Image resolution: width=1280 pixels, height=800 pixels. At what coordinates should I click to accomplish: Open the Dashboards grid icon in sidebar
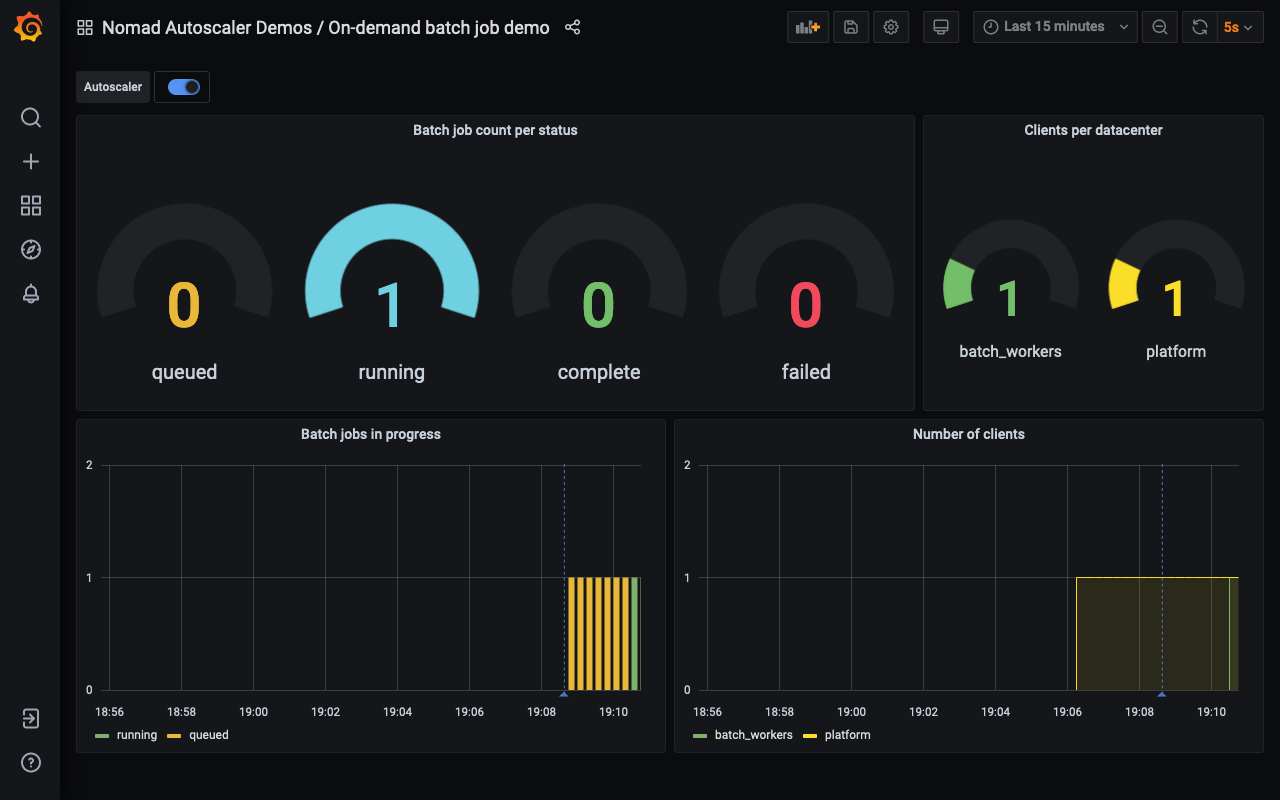click(31, 206)
